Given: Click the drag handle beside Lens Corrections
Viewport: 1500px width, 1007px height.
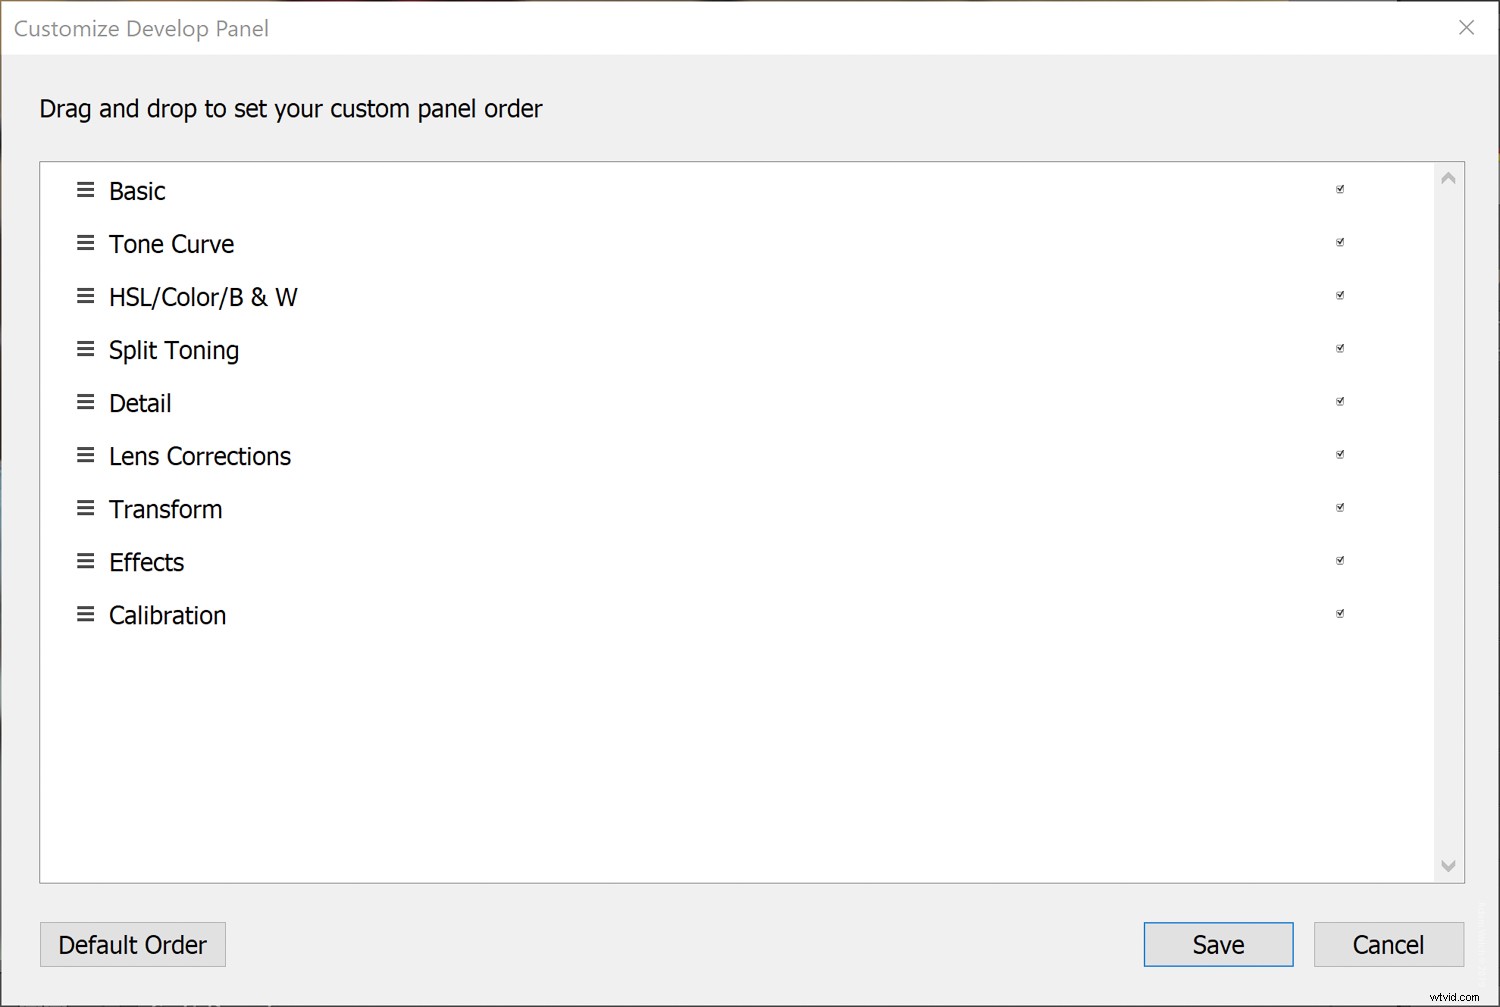Looking at the screenshot, I should (x=86, y=455).
